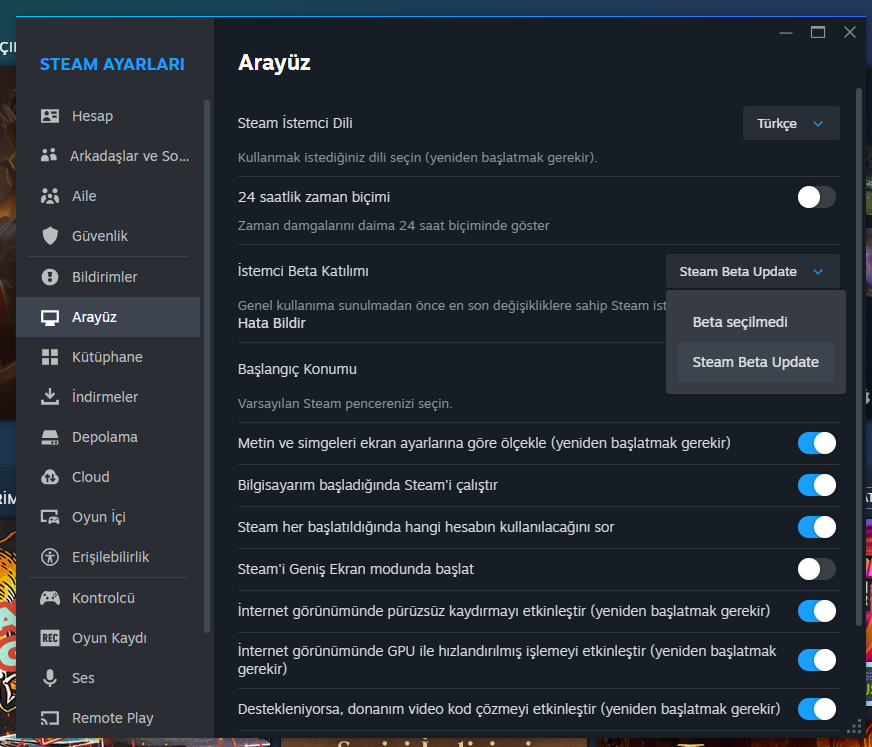The height and width of the screenshot is (747, 872).
Task: Open the Güvenlik settings page
Action: click(x=108, y=236)
